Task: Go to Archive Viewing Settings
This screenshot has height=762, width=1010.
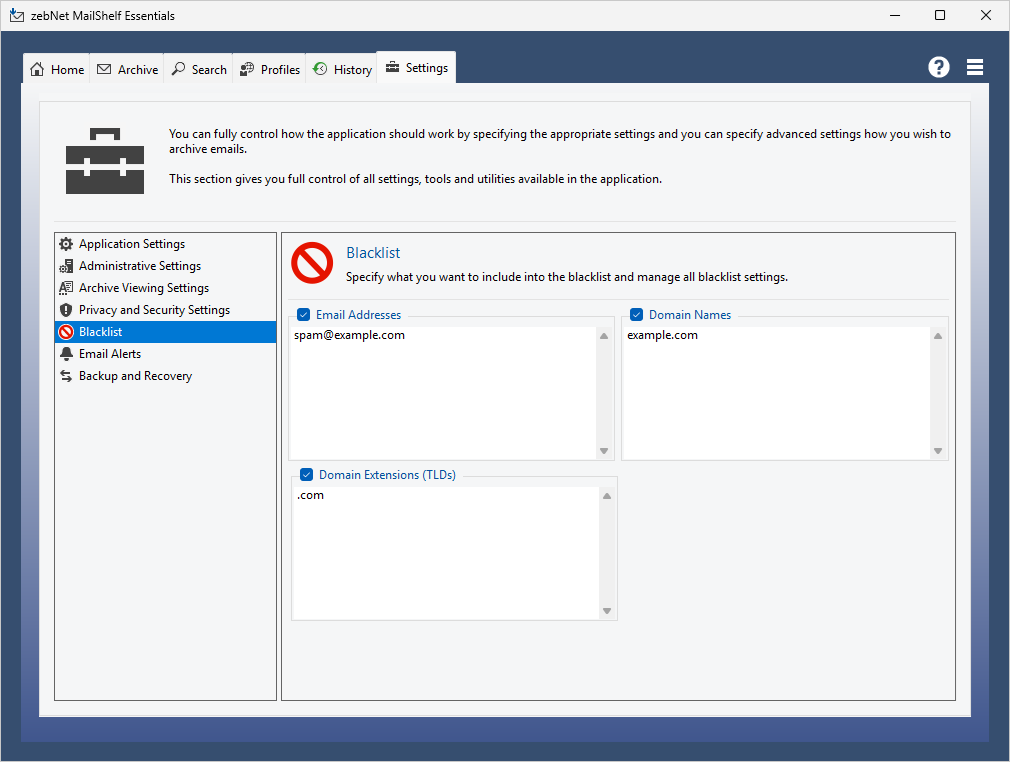Action: click(143, 288)
